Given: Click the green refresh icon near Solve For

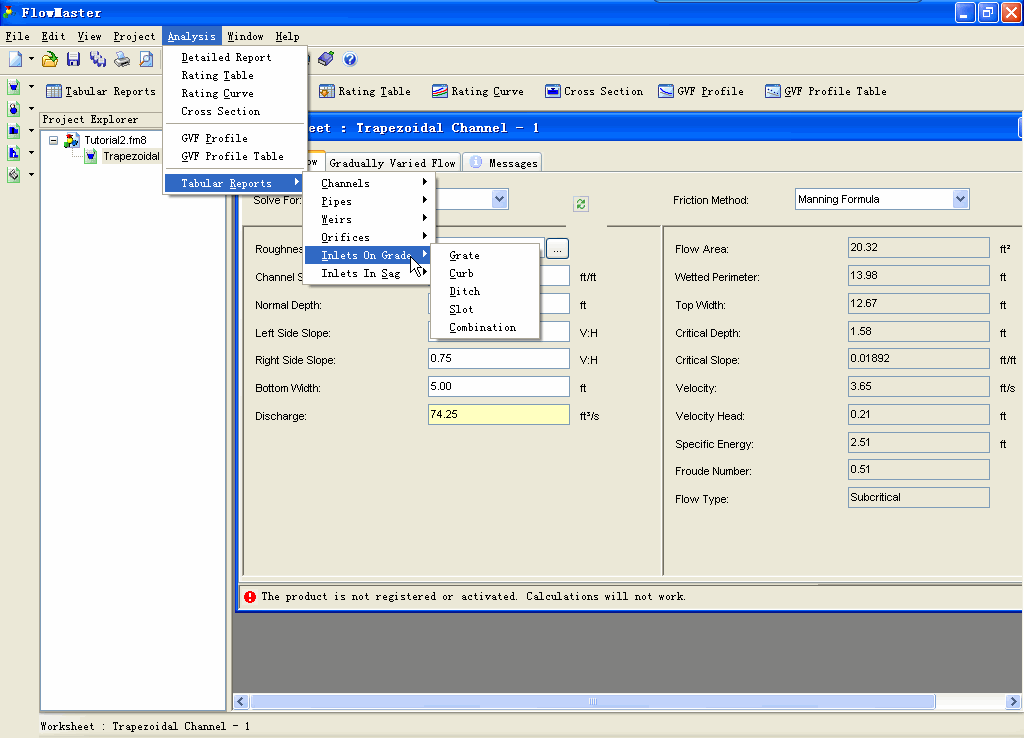Looking at the screenshot, I should (581, 204).
